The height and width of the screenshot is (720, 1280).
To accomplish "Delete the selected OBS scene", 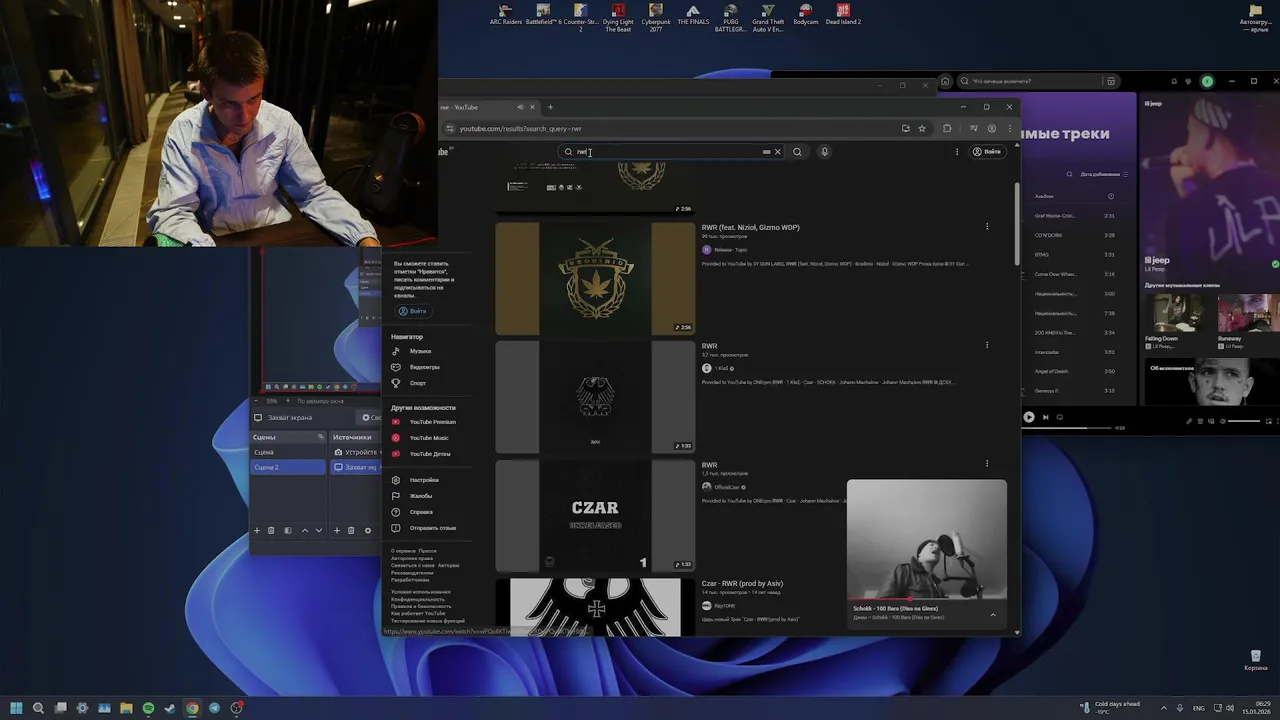I will [271, 530].
